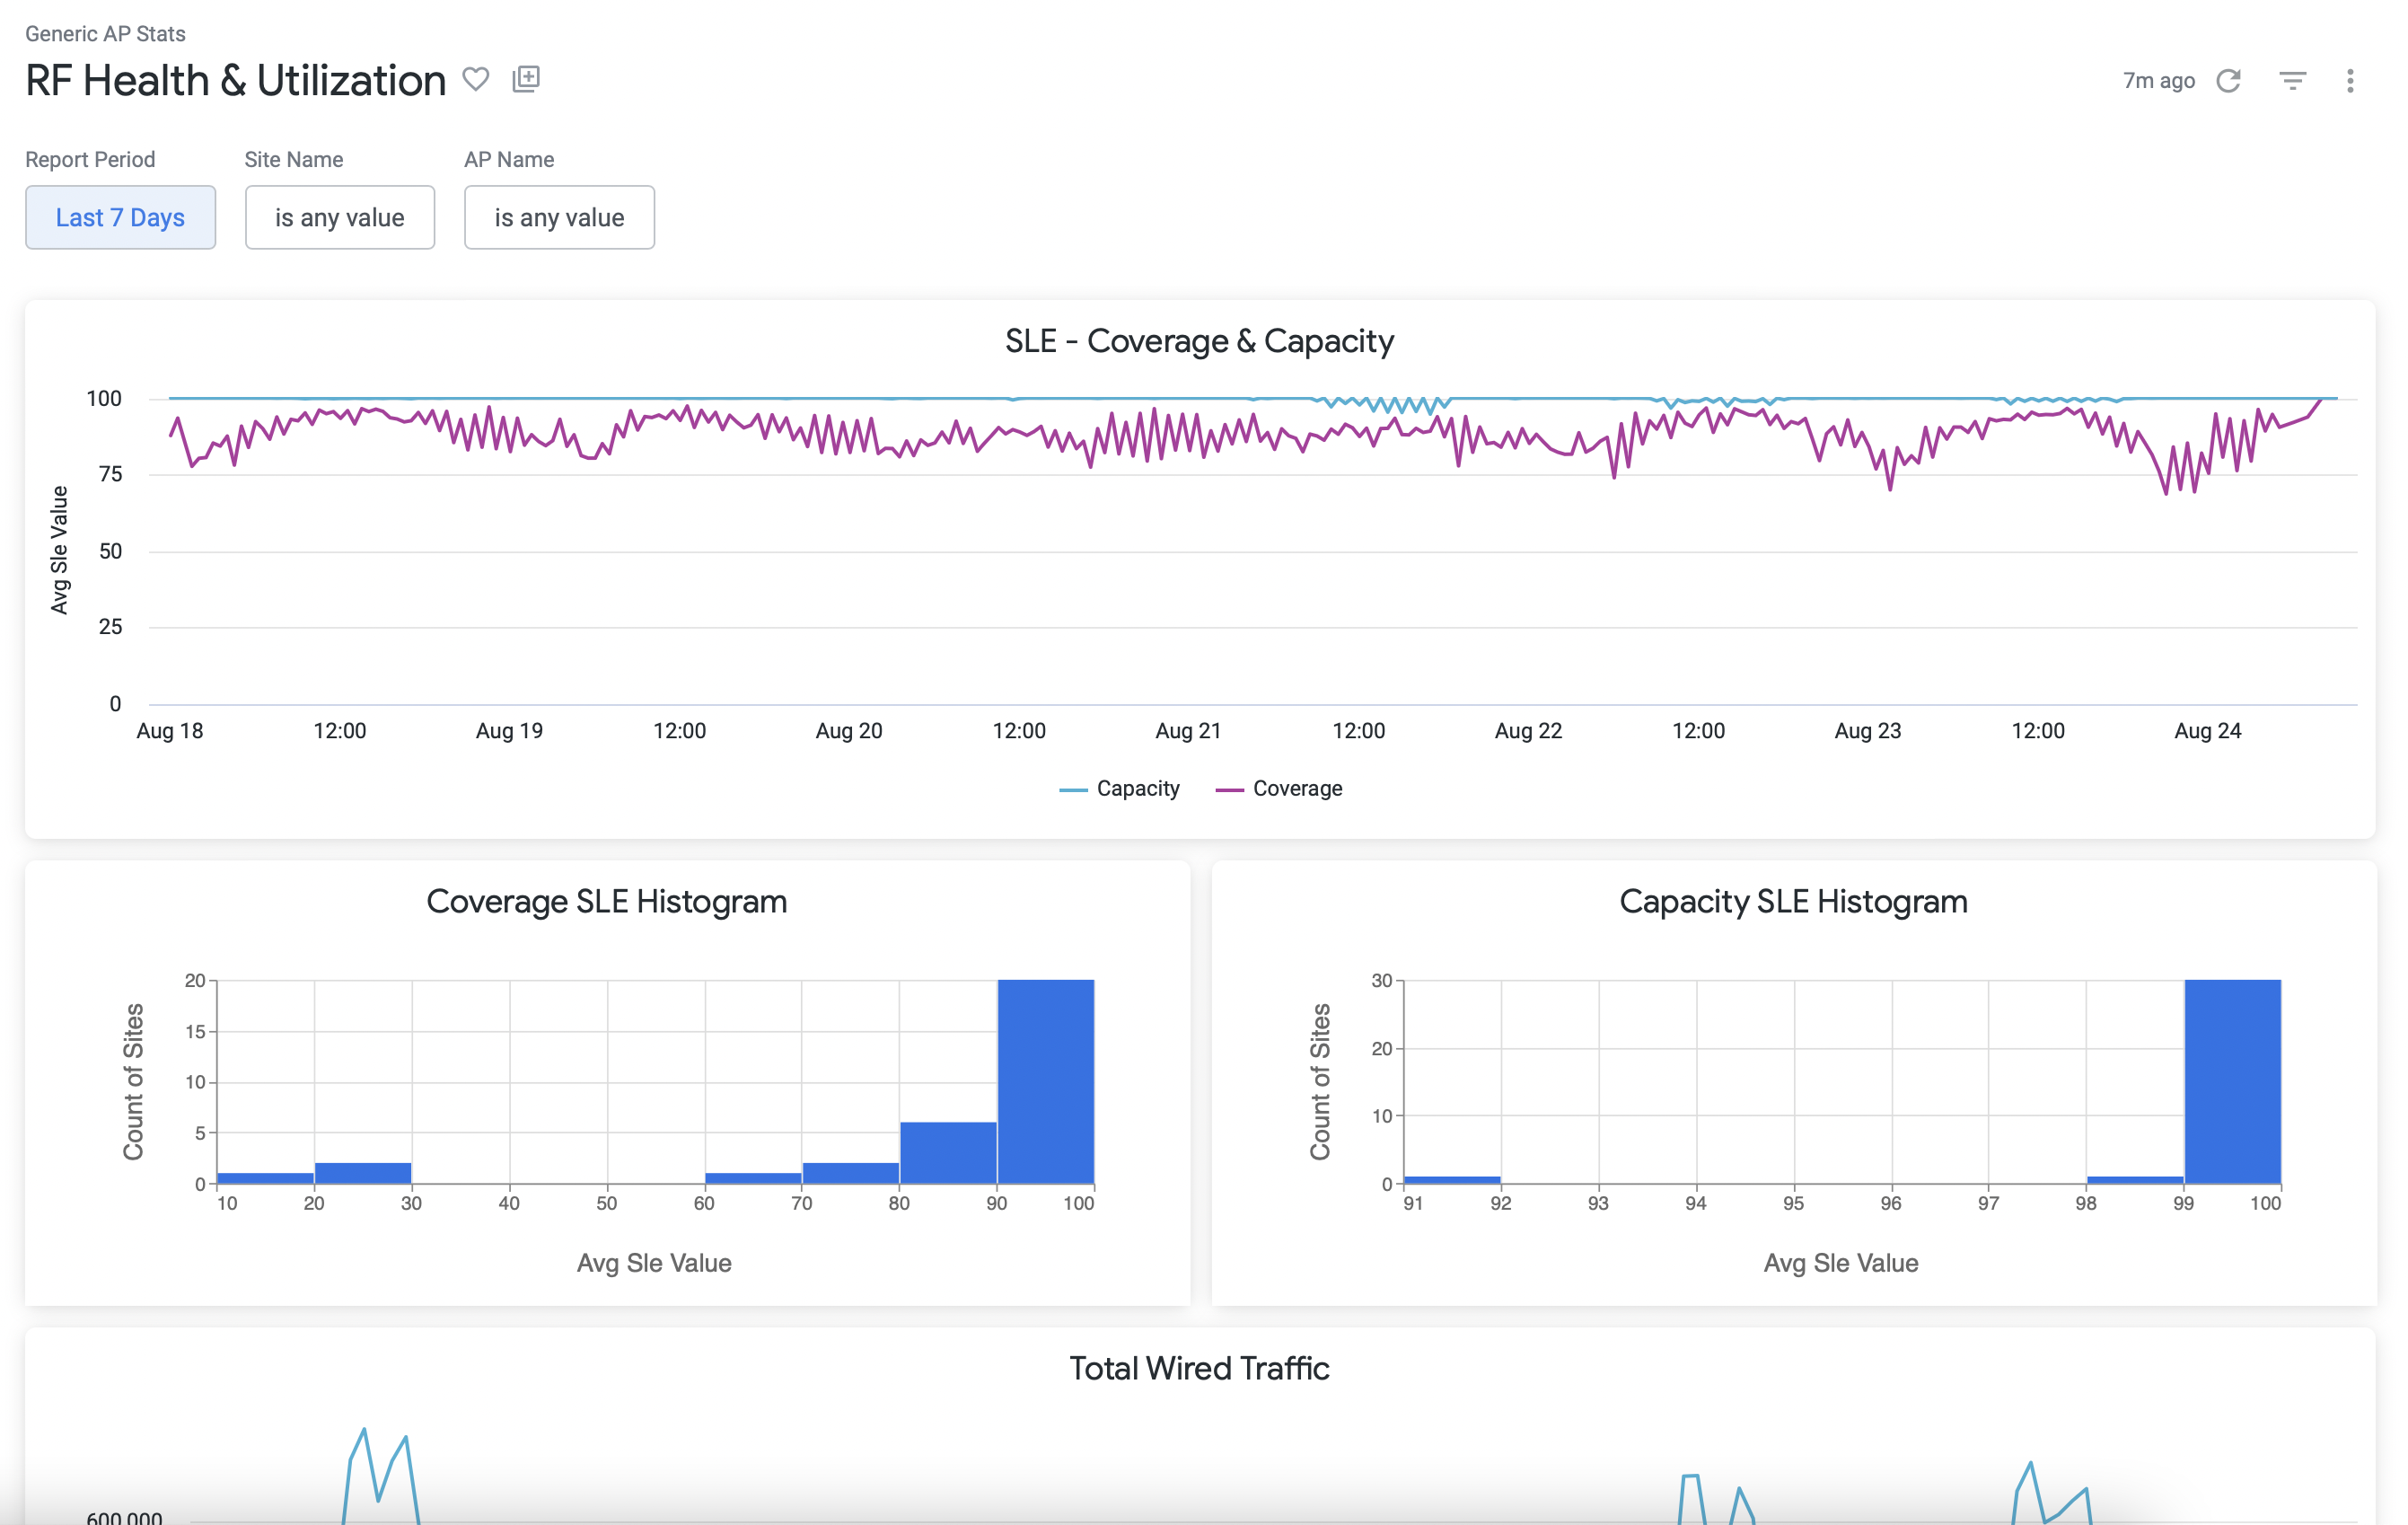Image resolution: width=2408 pixels, height=1525 pixels.
Task: Click the SLE - Coverage & Capacity title
Action: (1199, 341)
